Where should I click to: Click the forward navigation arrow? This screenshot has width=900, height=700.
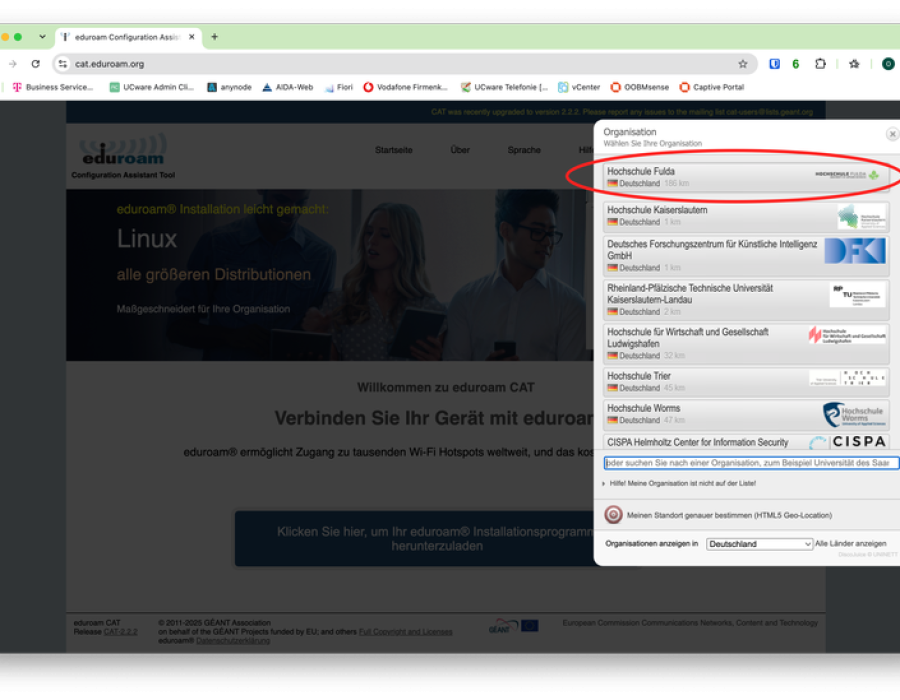[13, 64]
